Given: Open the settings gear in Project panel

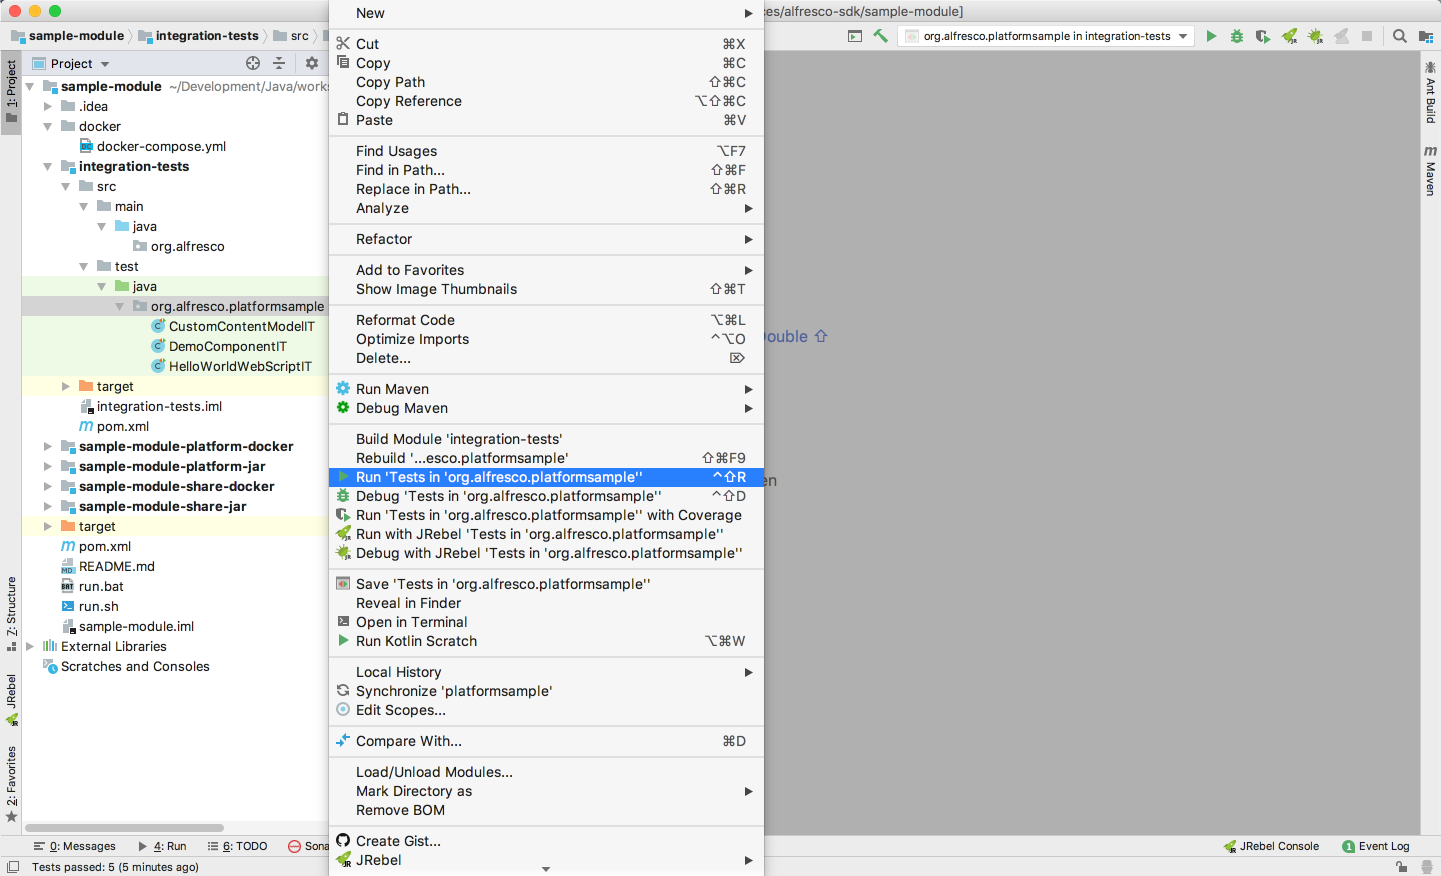Looking at the screenshot, I should point(311,63).
